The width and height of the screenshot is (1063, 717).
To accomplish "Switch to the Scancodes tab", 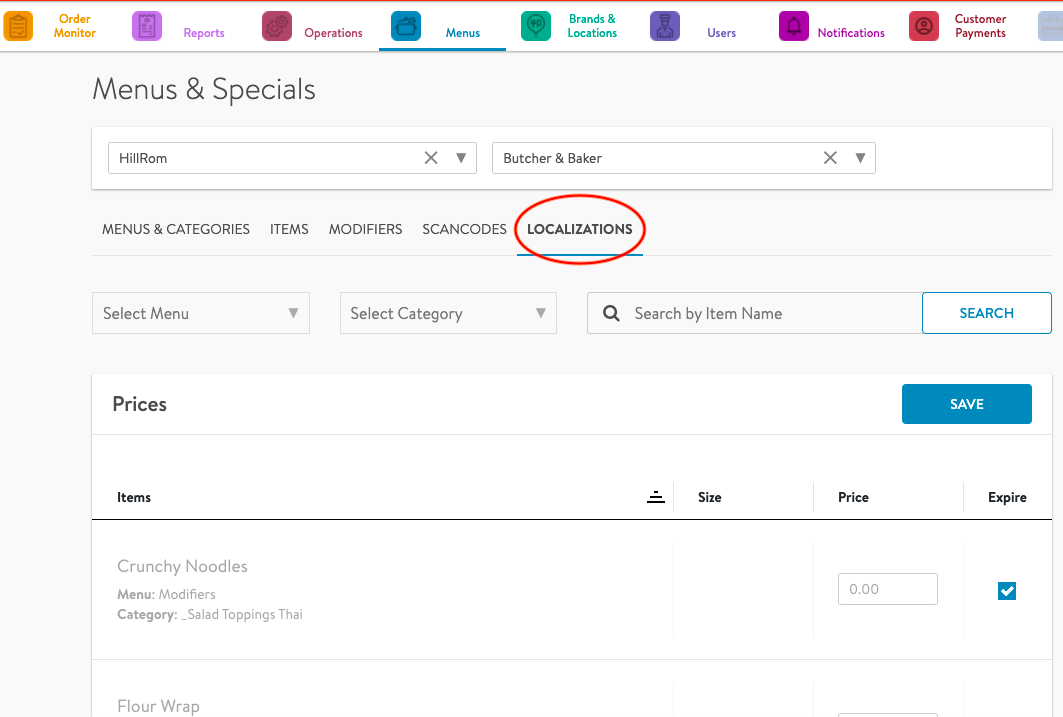I will [464, 229].
